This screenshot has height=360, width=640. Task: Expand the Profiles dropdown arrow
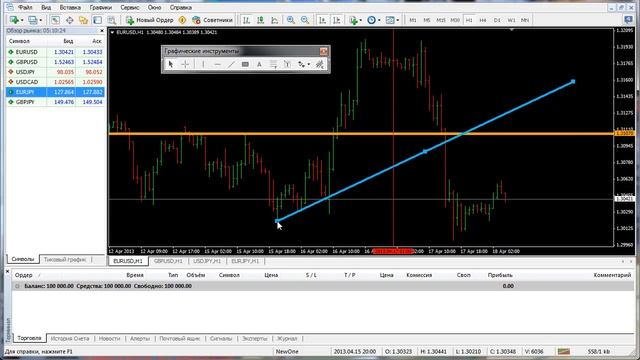[x=40, y=20]
